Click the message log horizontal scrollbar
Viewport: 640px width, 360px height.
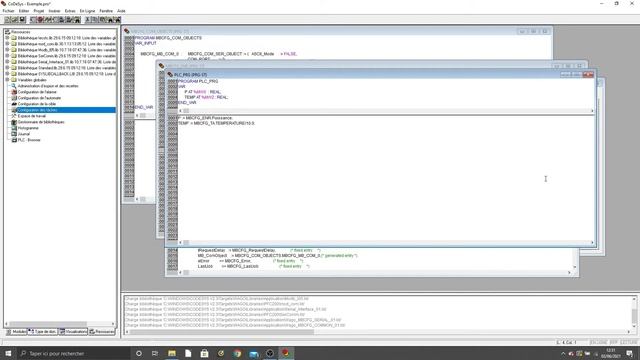point(222,332)
